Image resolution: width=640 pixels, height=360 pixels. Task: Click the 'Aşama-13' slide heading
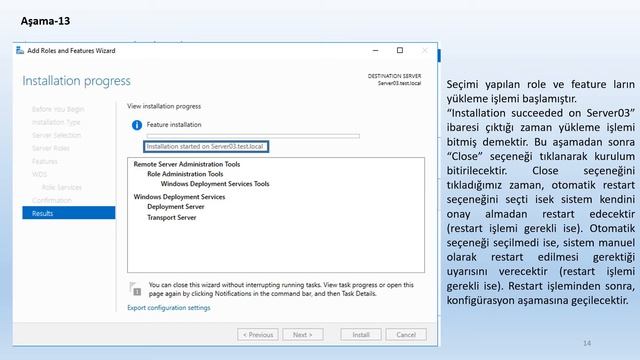(x=45, y=21)
